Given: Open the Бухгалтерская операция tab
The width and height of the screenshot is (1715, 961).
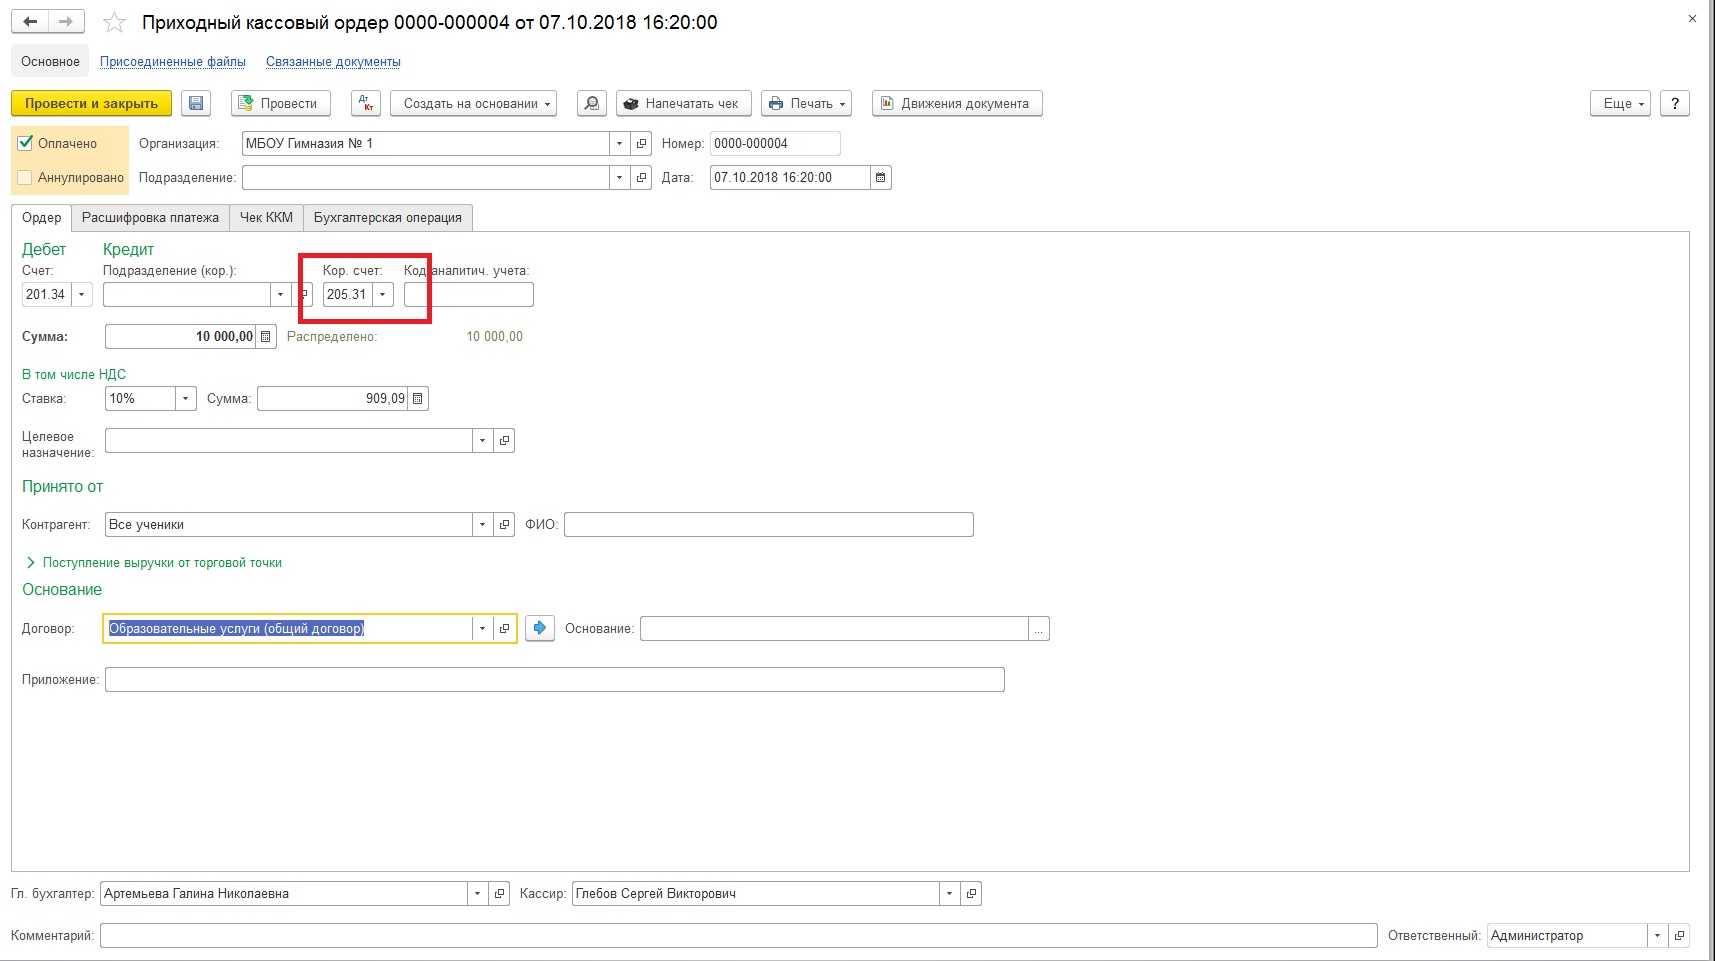Looking at the screenshot, I should (387, 218).
